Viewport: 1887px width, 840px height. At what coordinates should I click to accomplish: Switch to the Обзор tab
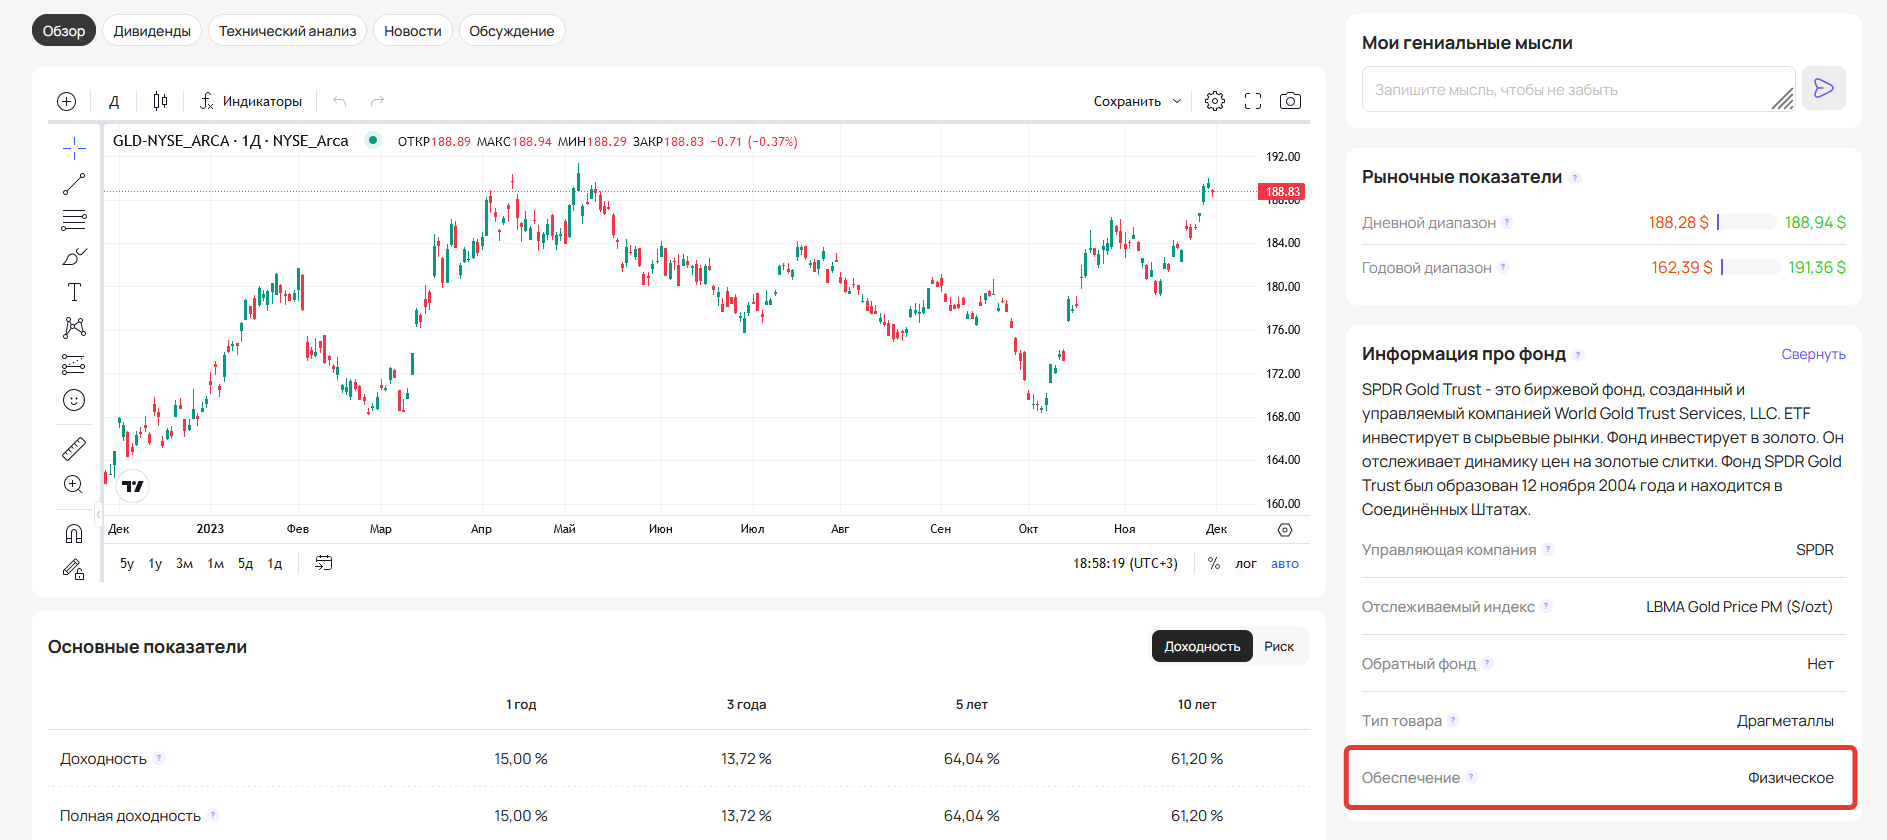(x=64, y=31)
